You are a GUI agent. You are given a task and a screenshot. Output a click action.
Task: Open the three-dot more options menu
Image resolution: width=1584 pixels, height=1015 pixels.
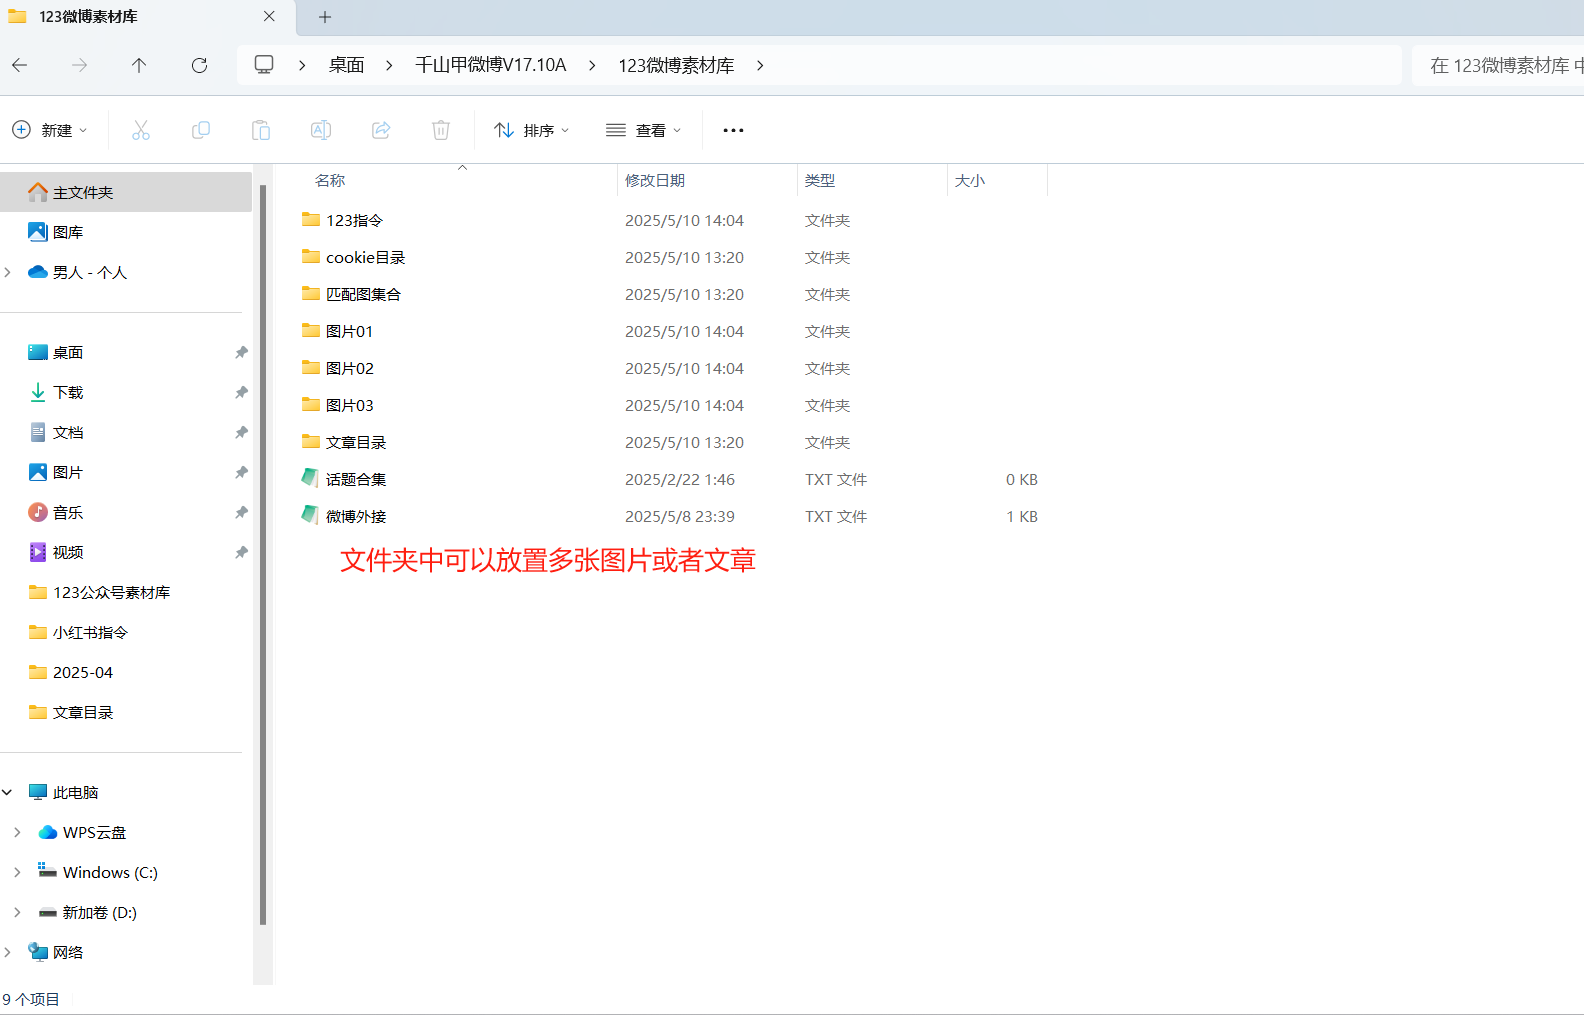click(733, 130)
